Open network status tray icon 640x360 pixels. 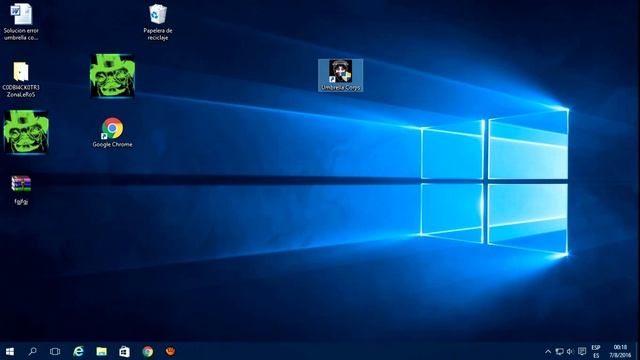560,351
